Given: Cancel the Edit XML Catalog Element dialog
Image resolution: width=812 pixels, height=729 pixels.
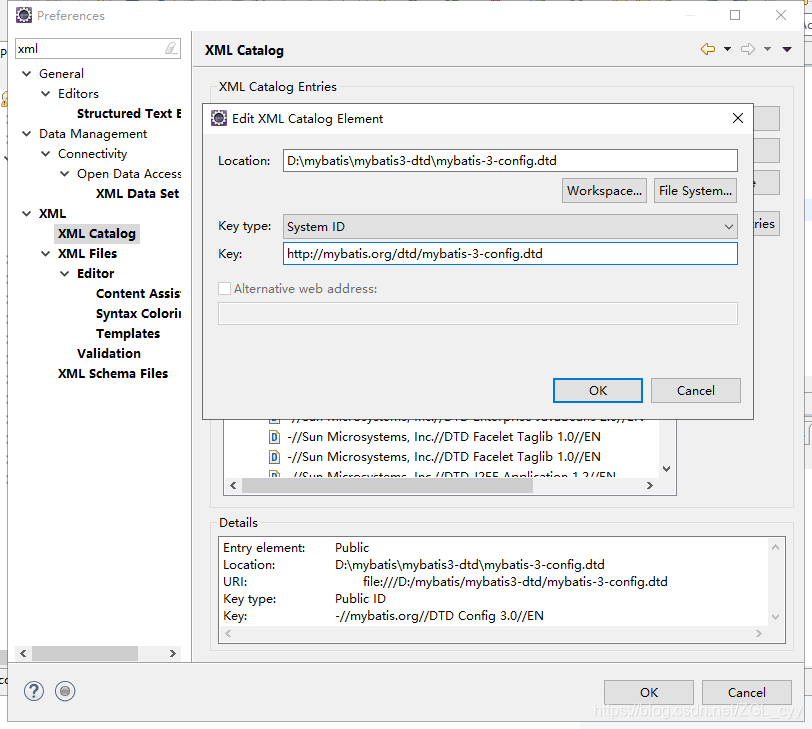Looking at the screenshot, I should click(x=695, y=390).
